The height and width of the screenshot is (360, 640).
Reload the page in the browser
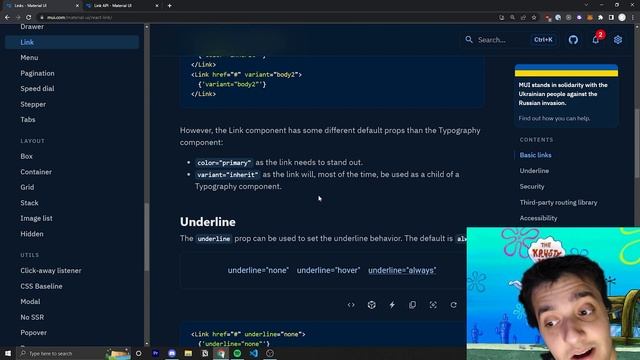[x=29, y=18]
